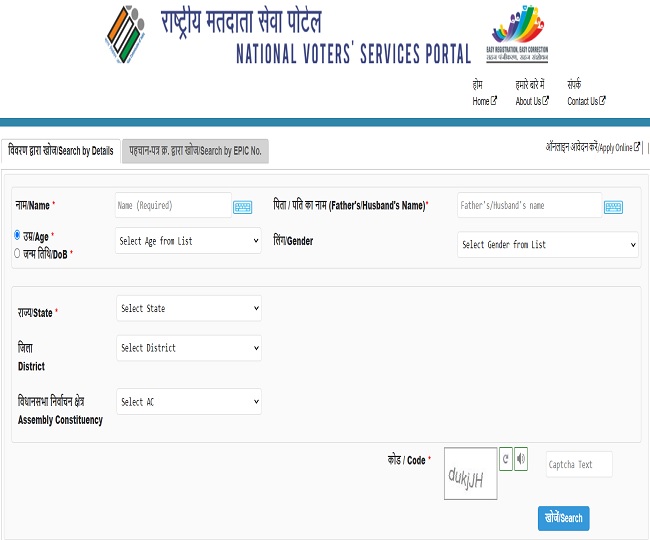Click the virtual keyboard icon beside Name field

pyautogui.click(x=243, y=207)
